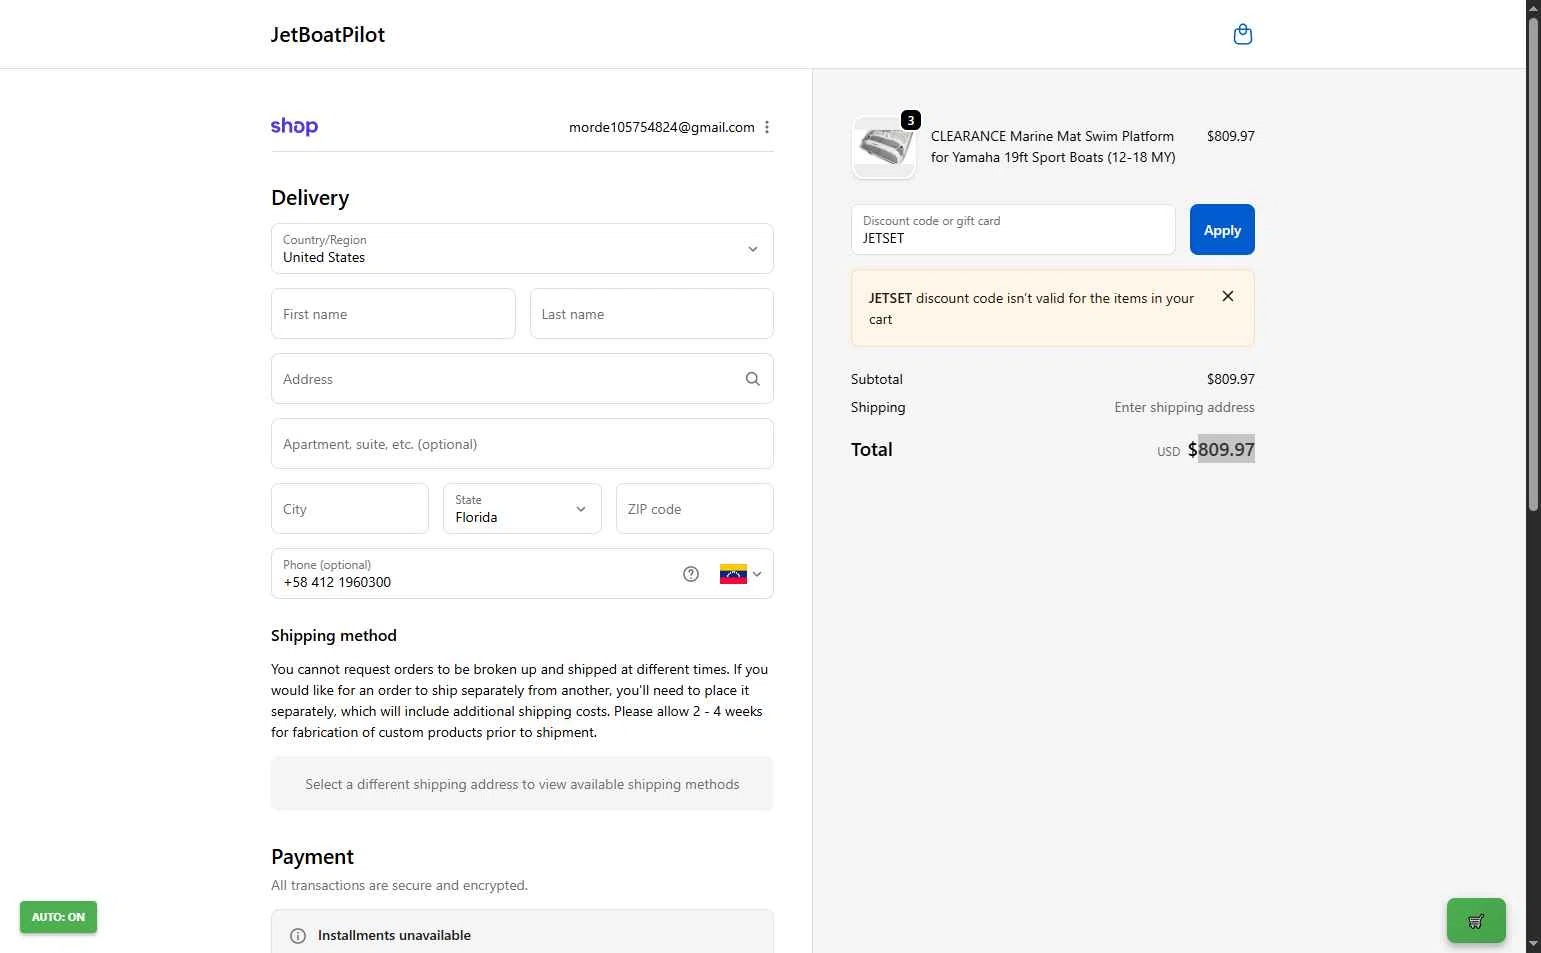The height and width of the screenshot is (953, 1541).
Task: Click the quantity badge showing 3
Action: click(911, 121)
